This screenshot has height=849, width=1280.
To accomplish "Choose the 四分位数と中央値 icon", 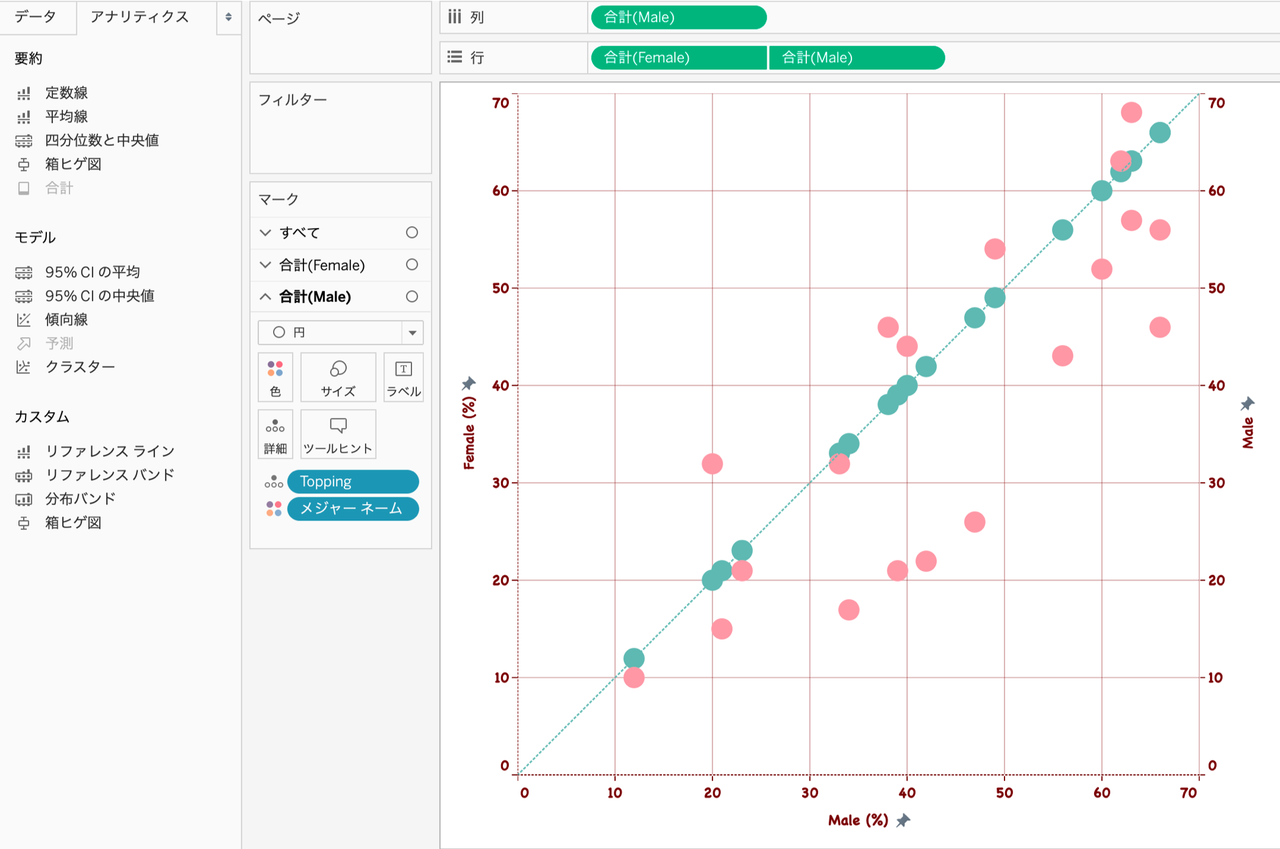I will coord(24,141).
